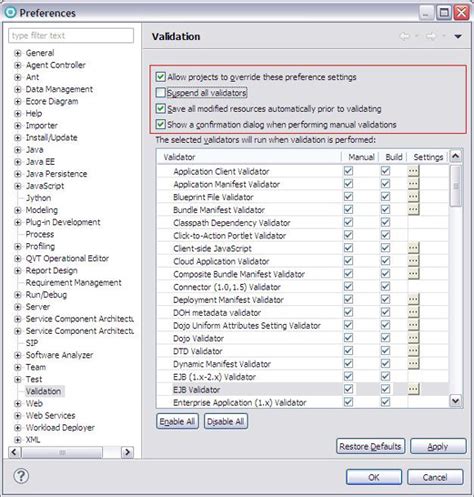This screenshot has height=497, width=474.
Task: Uncheck Manual for Application Client Validator
Action: coord(348,171)
